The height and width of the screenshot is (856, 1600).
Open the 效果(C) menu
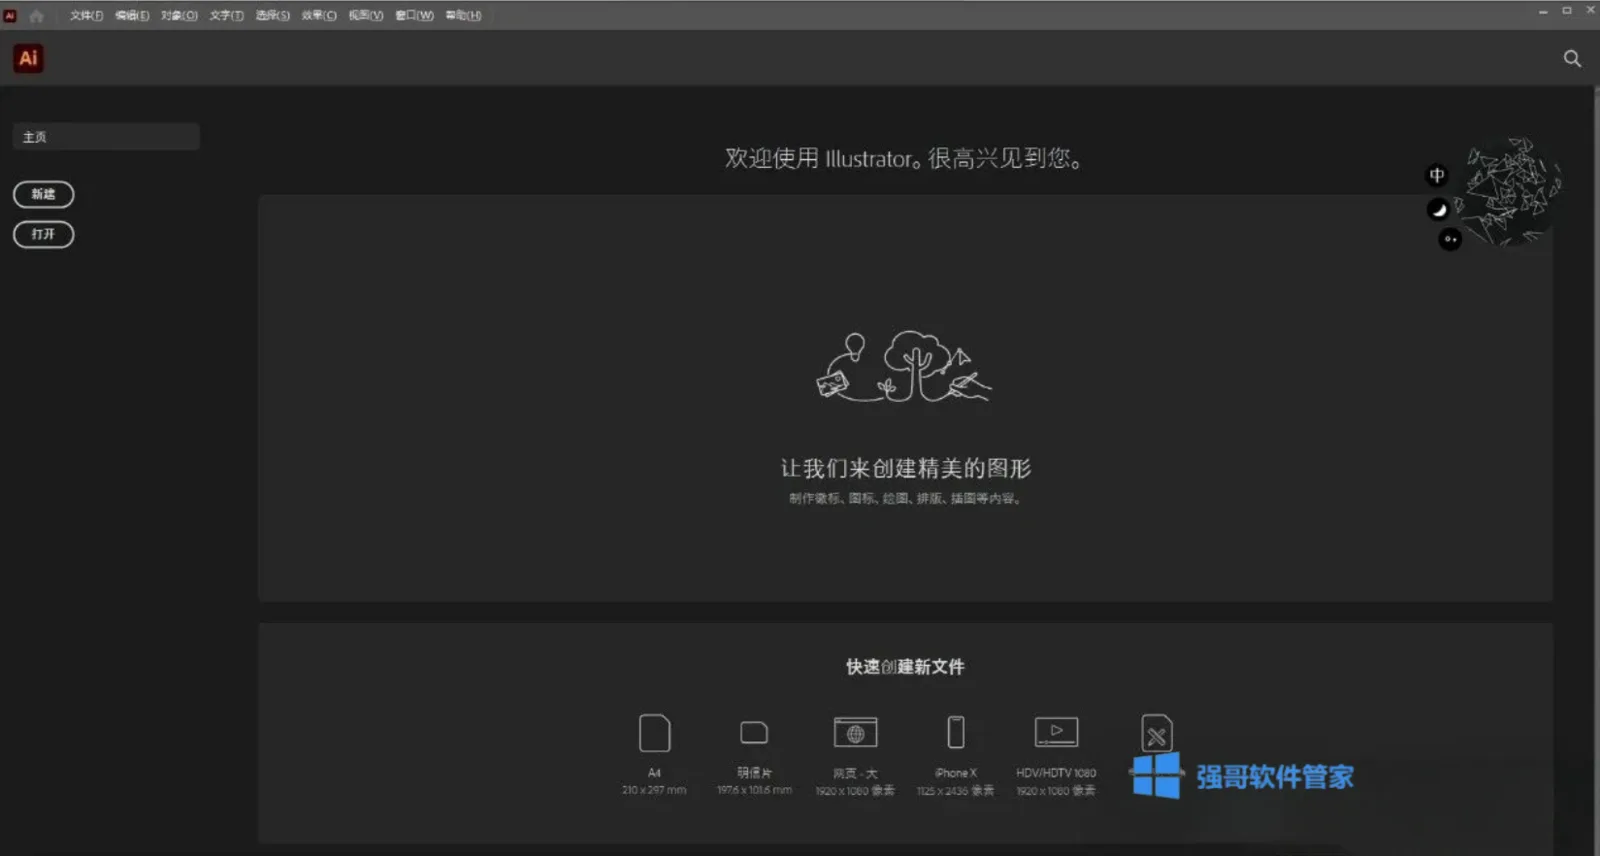click(x=319, y=16)
